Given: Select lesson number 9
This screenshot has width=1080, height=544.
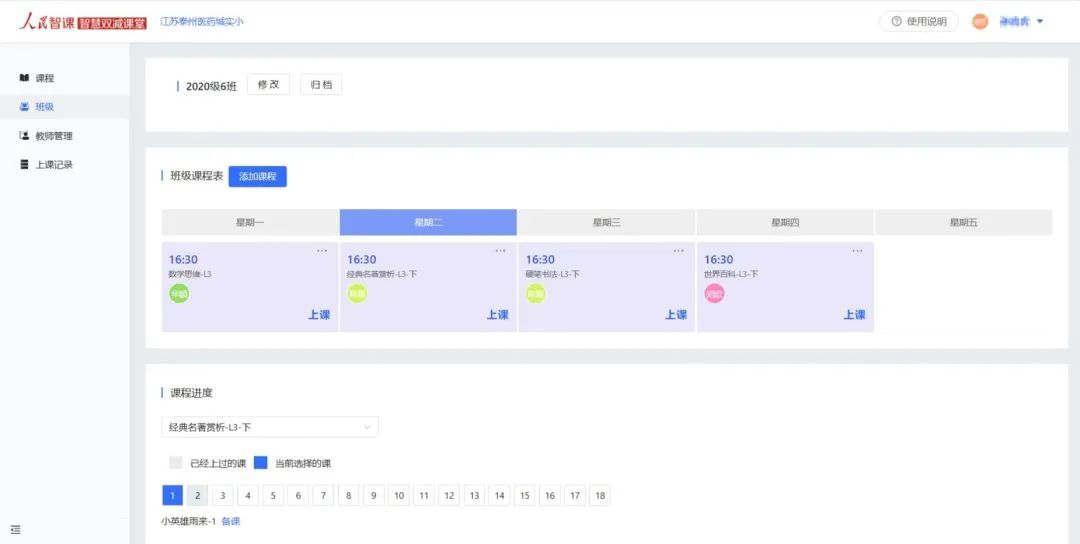Looking at the screenshot, I should coord(373,495).
